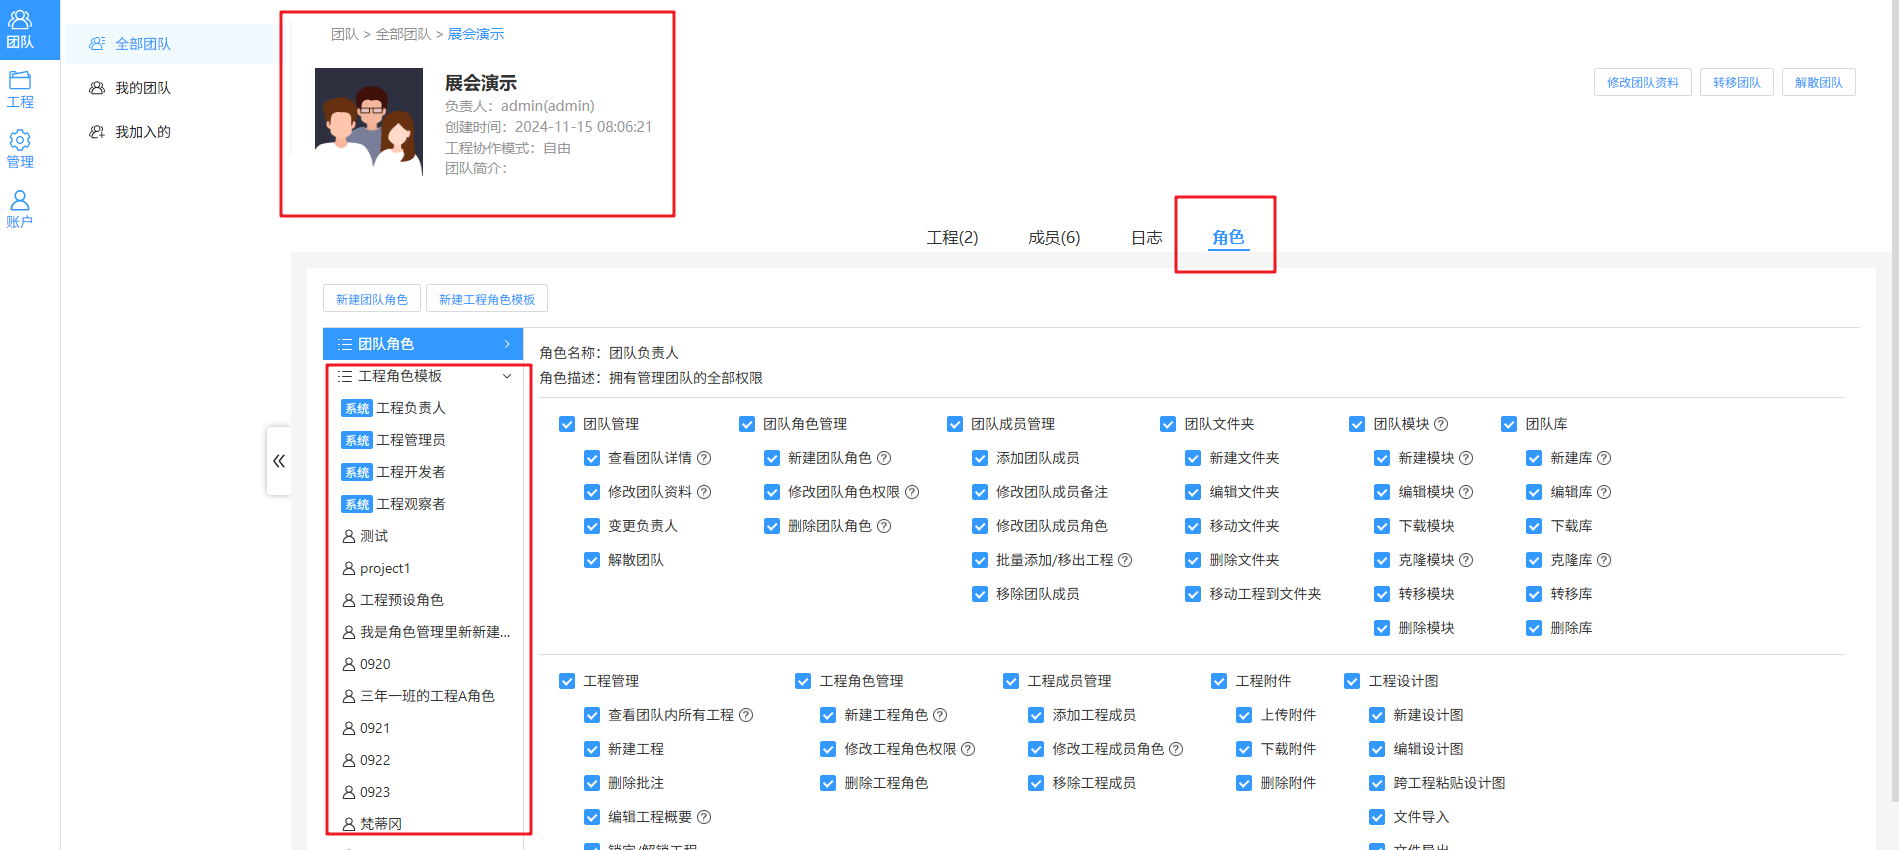
Task: Show help for 删除团队角色 permission
Action: (x=884, y=526)
